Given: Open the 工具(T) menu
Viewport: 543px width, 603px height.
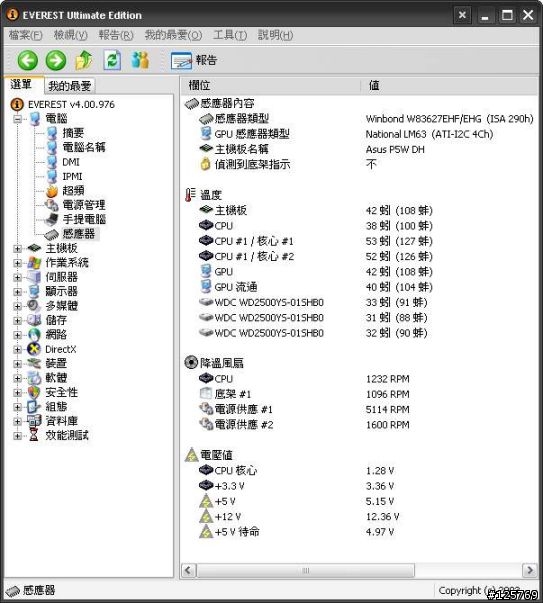Looking at the screenshot, I should pyautogui.click(x=230, y=35).
